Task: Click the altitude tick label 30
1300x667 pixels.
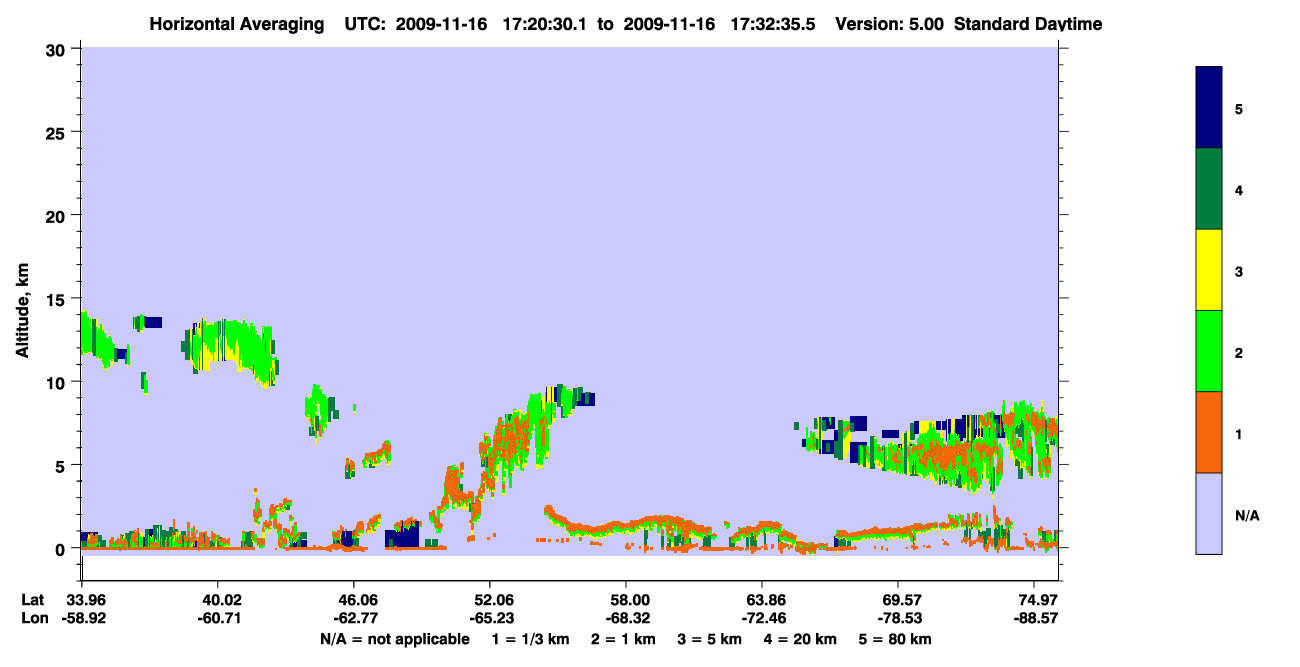Action: (58, 49)
